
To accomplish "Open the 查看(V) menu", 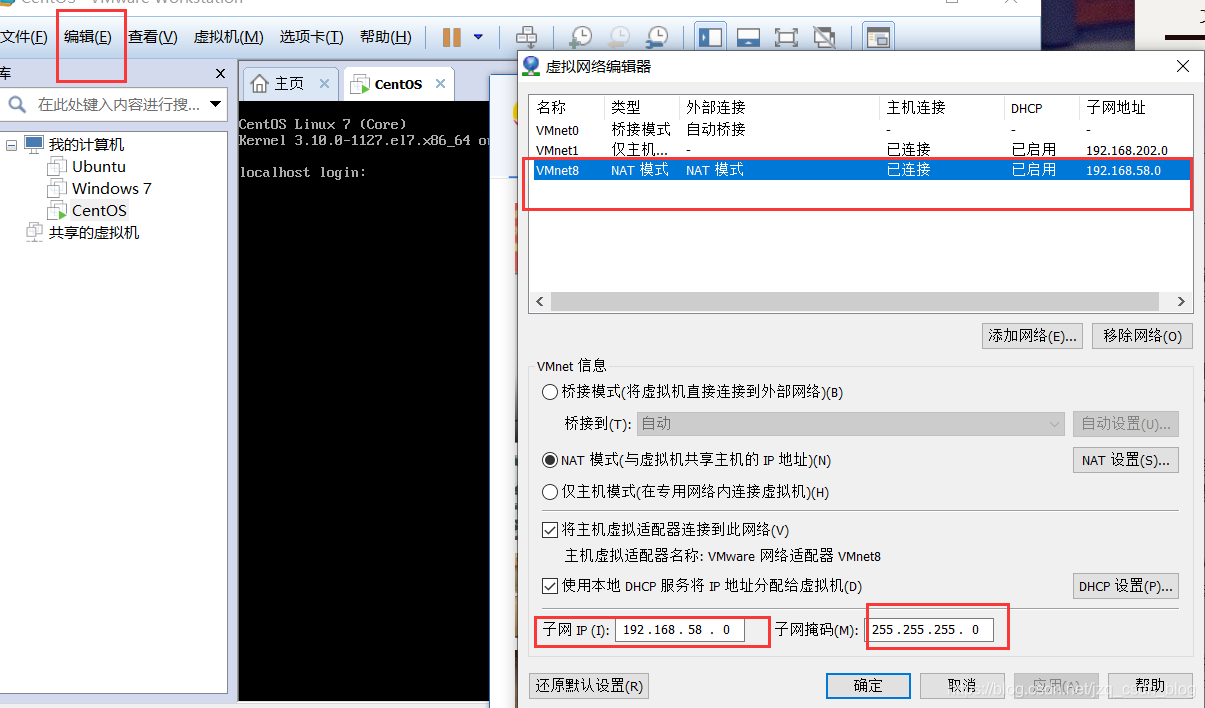I will click(153, 37).
